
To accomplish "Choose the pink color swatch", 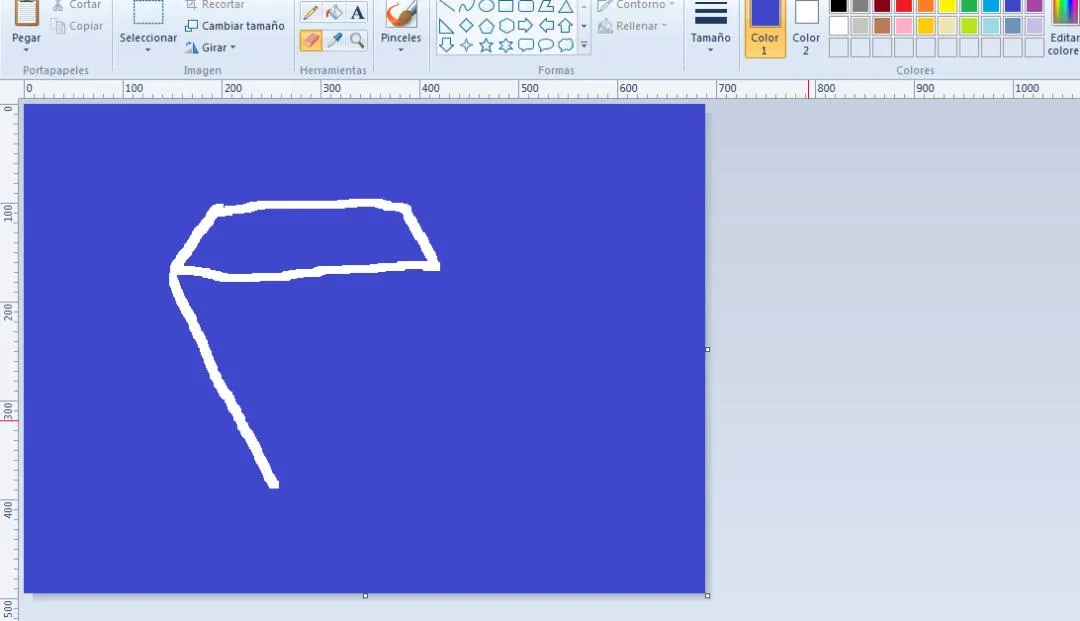I will (x=904, y=26).
